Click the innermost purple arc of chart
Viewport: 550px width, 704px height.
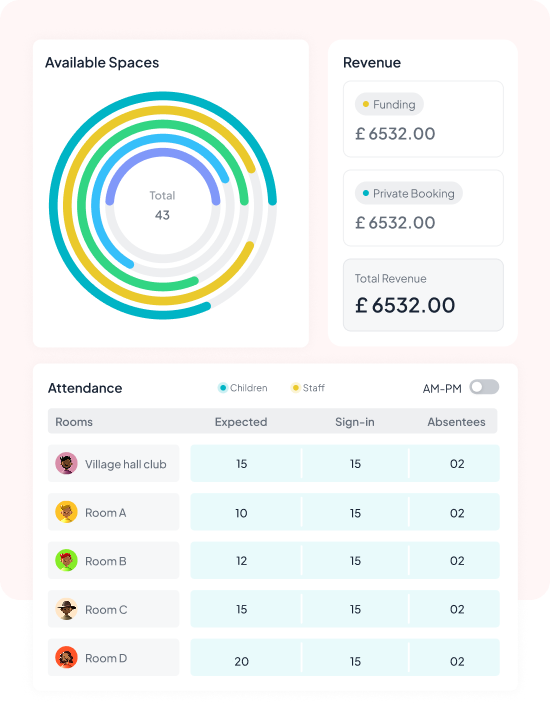[163, 153]
